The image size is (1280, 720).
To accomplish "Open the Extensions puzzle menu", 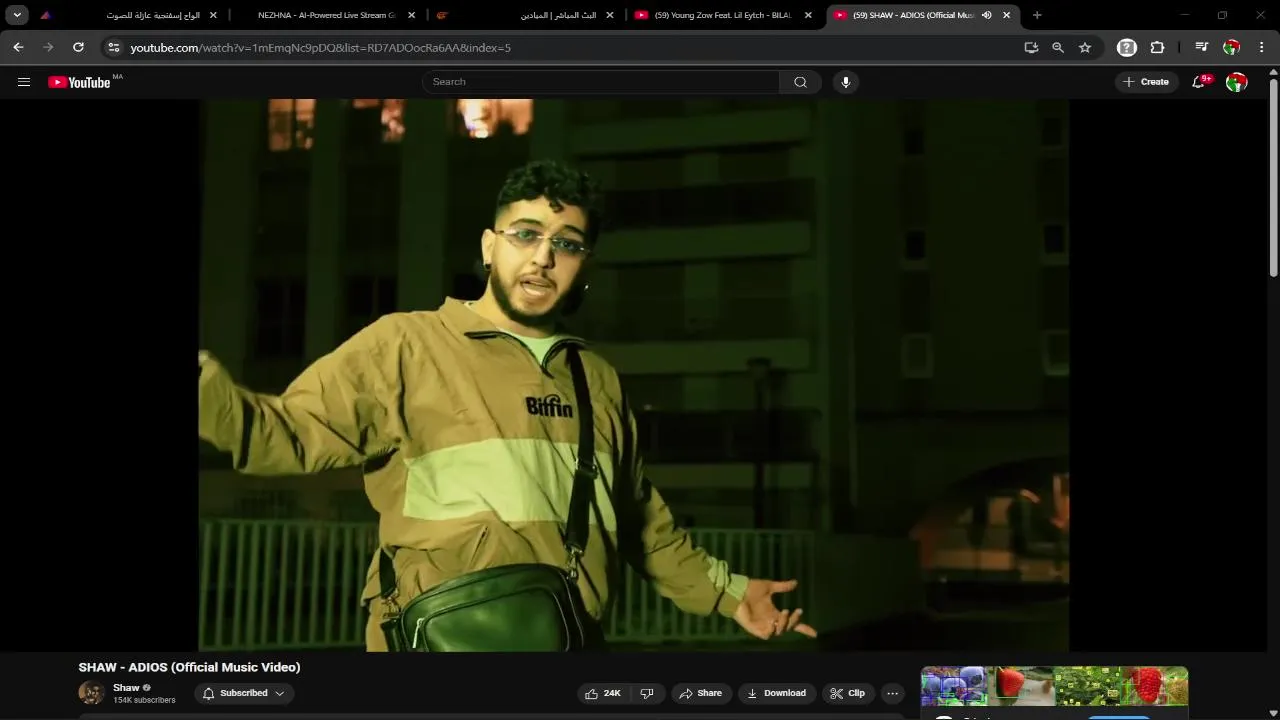I will pyautogui.click(x=1157, y=47).
